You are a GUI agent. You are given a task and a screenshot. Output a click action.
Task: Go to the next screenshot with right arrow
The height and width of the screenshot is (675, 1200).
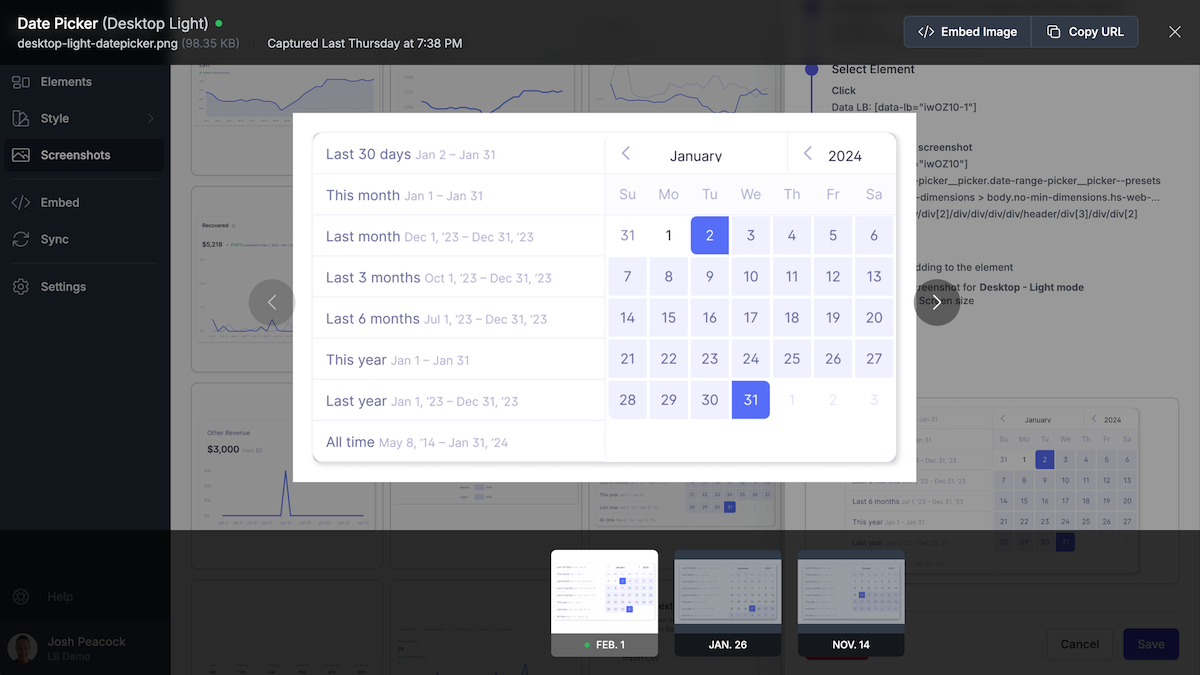936,302
